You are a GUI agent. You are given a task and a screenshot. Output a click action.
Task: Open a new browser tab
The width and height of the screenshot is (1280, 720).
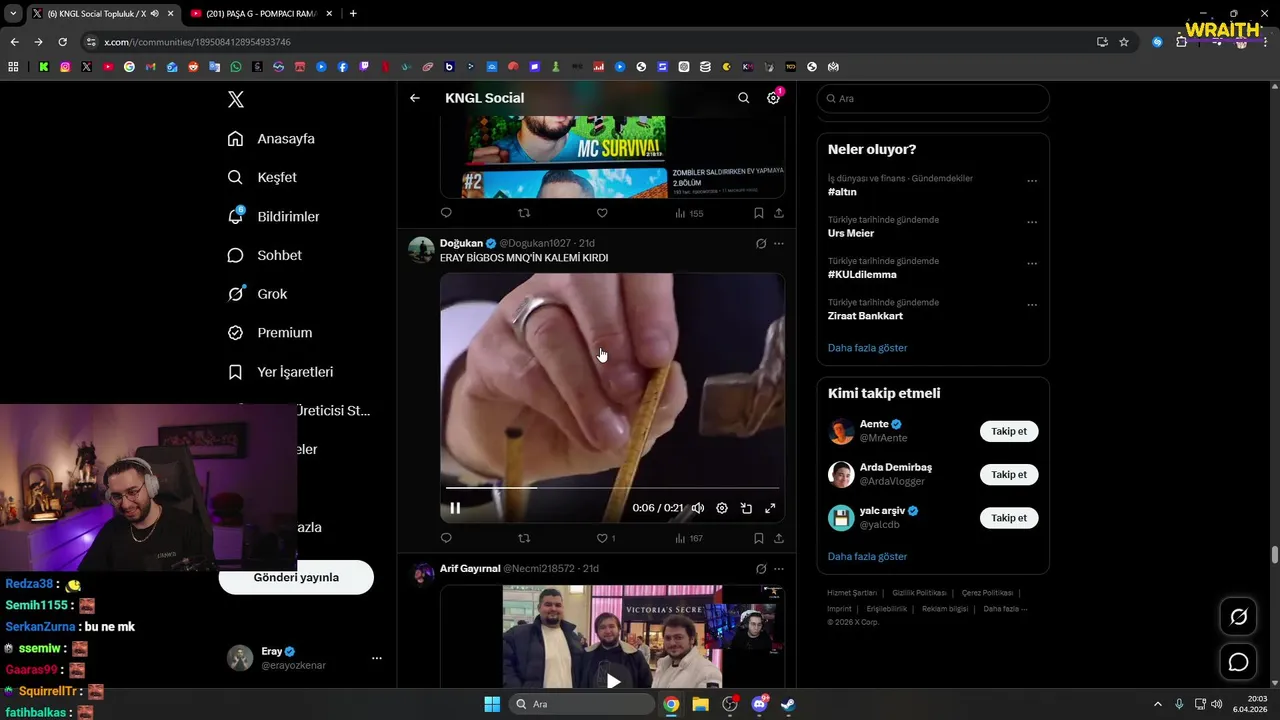(x=353, y=13)
